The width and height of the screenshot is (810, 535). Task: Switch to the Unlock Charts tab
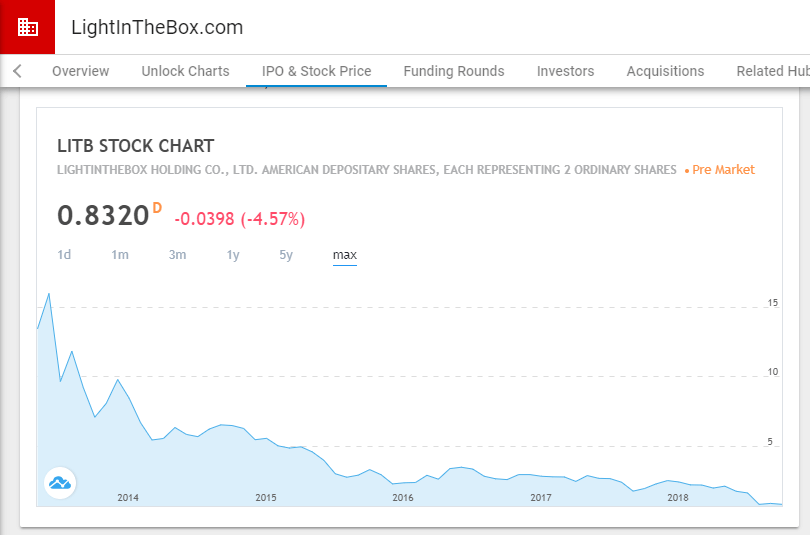point(185,71)
